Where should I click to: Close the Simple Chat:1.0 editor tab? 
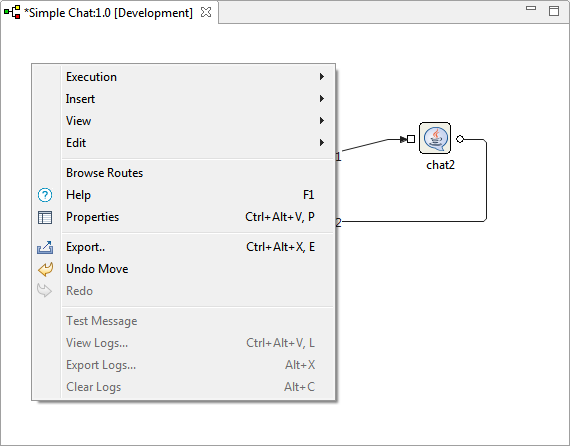tap(206, 12)
